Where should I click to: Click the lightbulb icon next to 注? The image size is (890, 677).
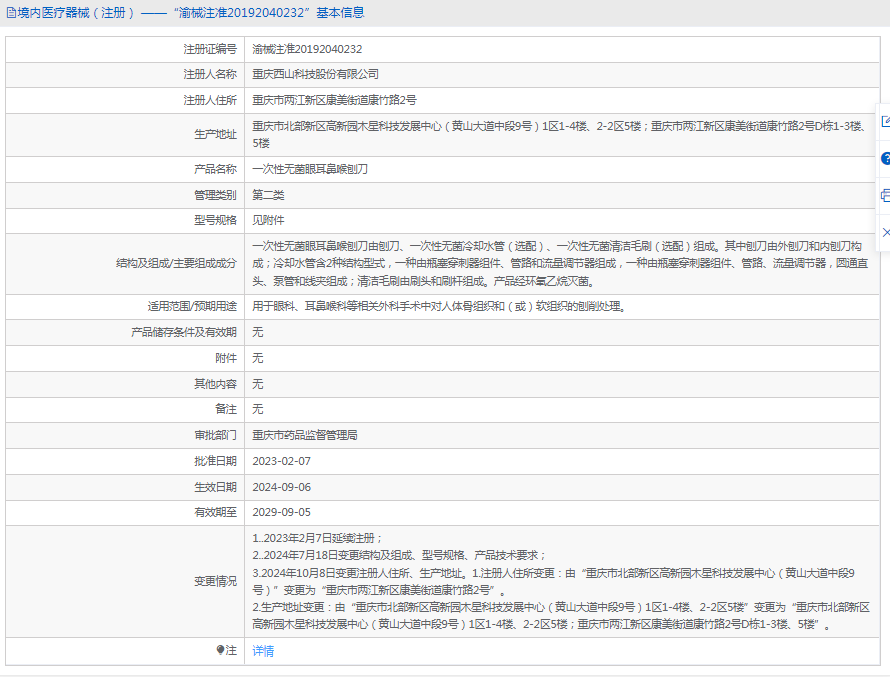click(x=221, y=650)
